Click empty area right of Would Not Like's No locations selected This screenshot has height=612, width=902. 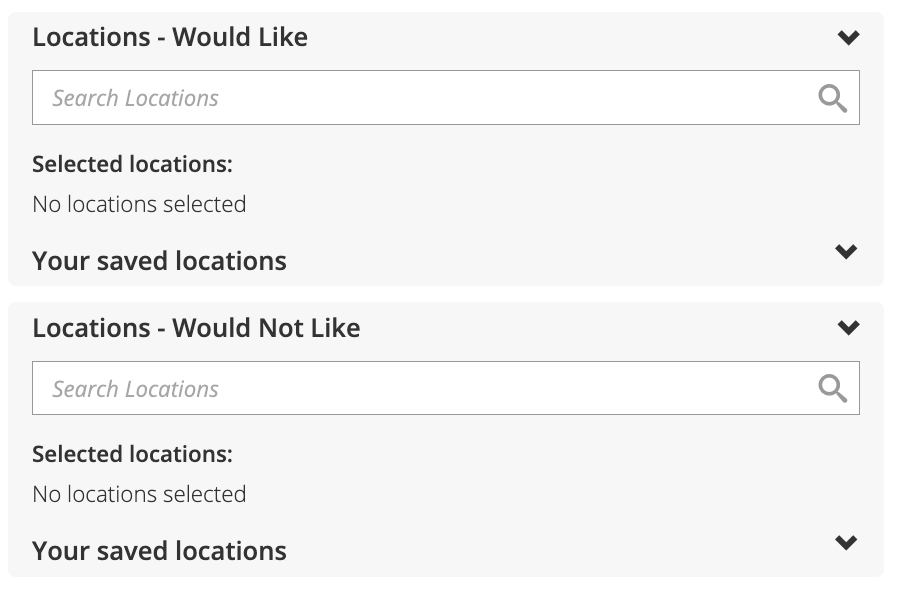tap(552, 494)
